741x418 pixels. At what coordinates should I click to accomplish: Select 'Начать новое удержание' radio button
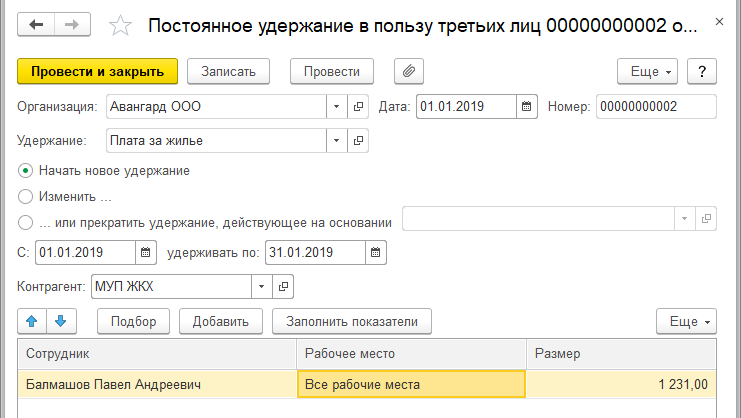click(26, 170)
